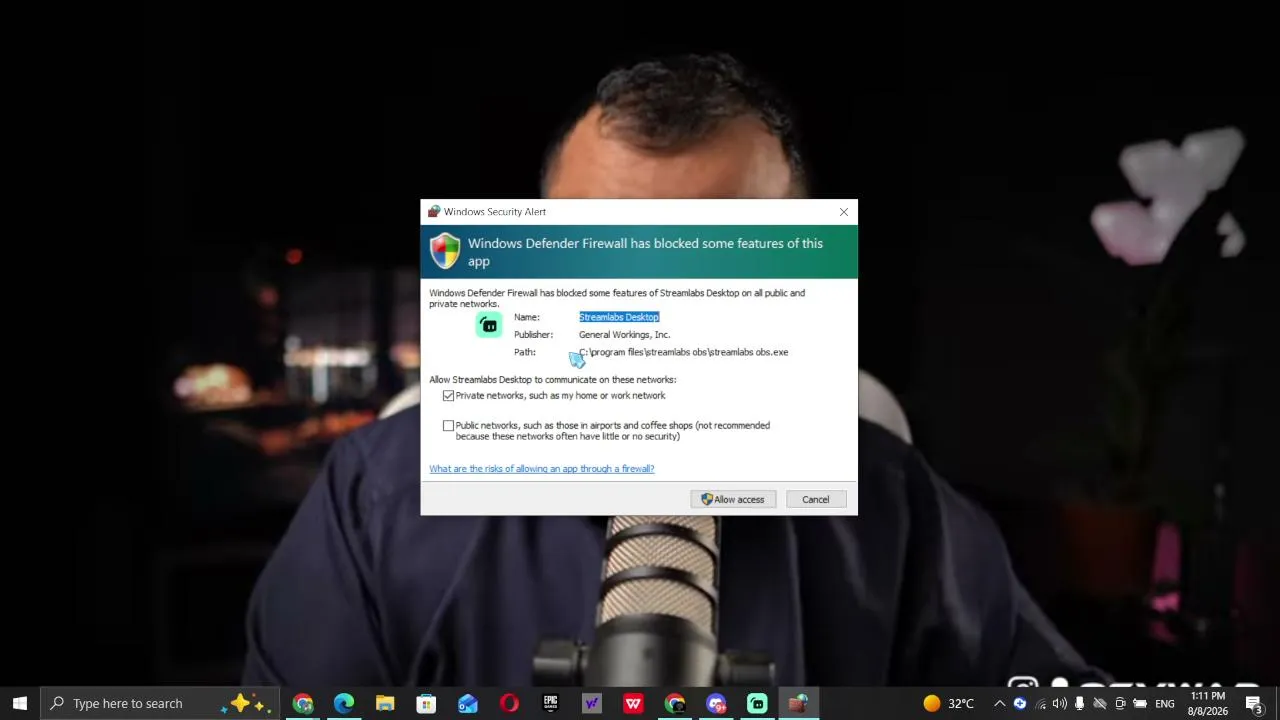The width and height of the screenshot is (1280, 720).
Task: Click the Windows Defender shield icon in banner
Action: point(445,251)
